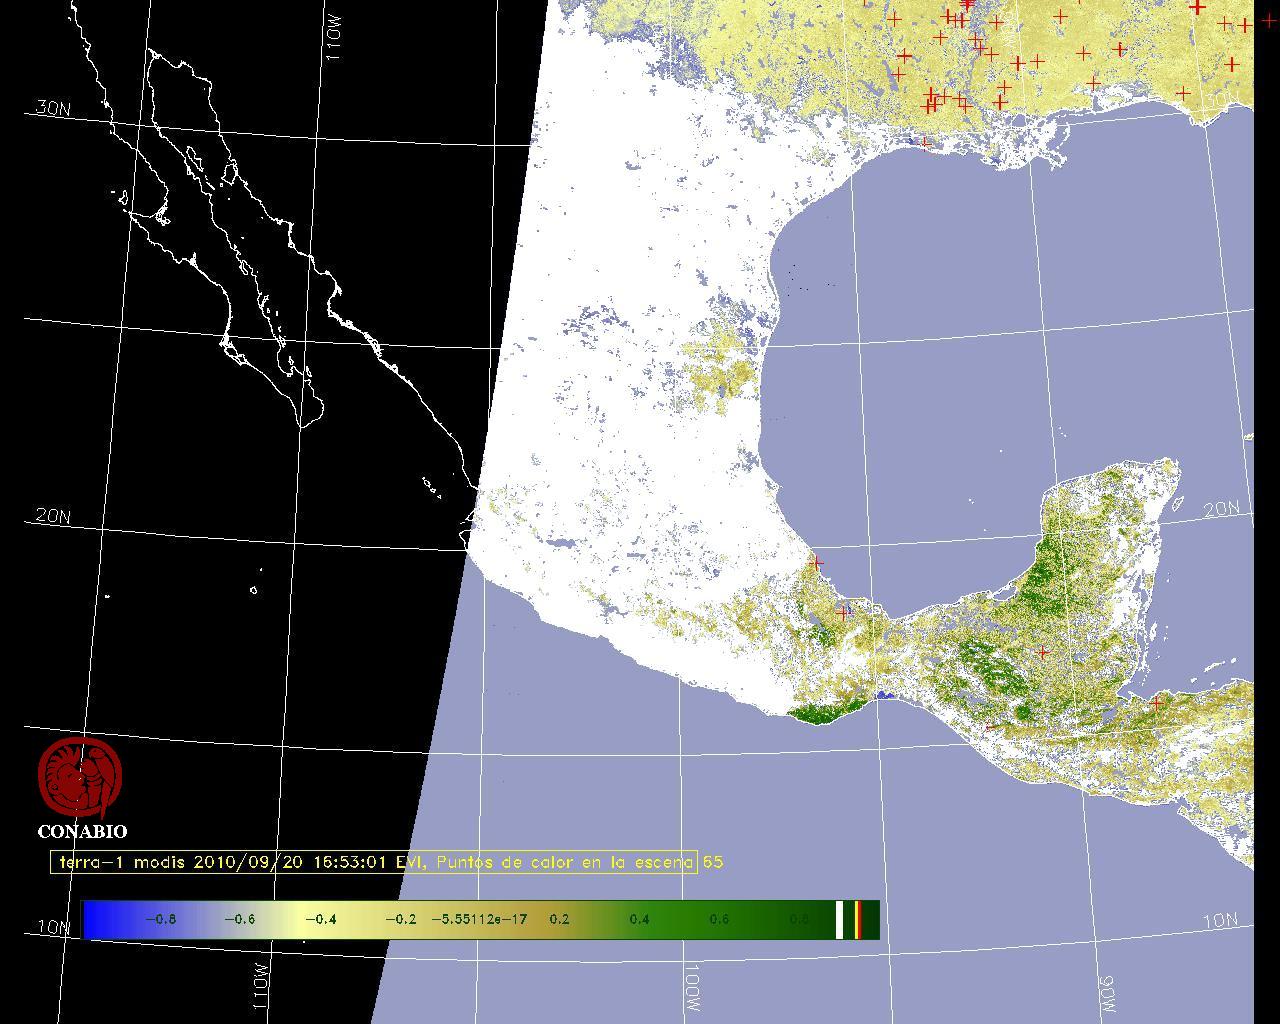Select the small isolated island outline in the Pacific

pyautogui.click(x=253, y=590)
